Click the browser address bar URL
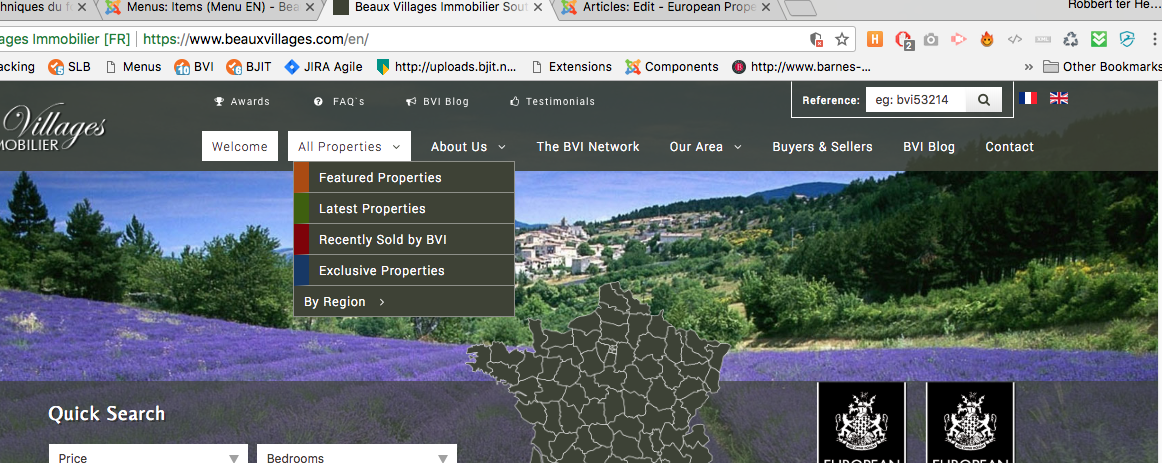 256,39
